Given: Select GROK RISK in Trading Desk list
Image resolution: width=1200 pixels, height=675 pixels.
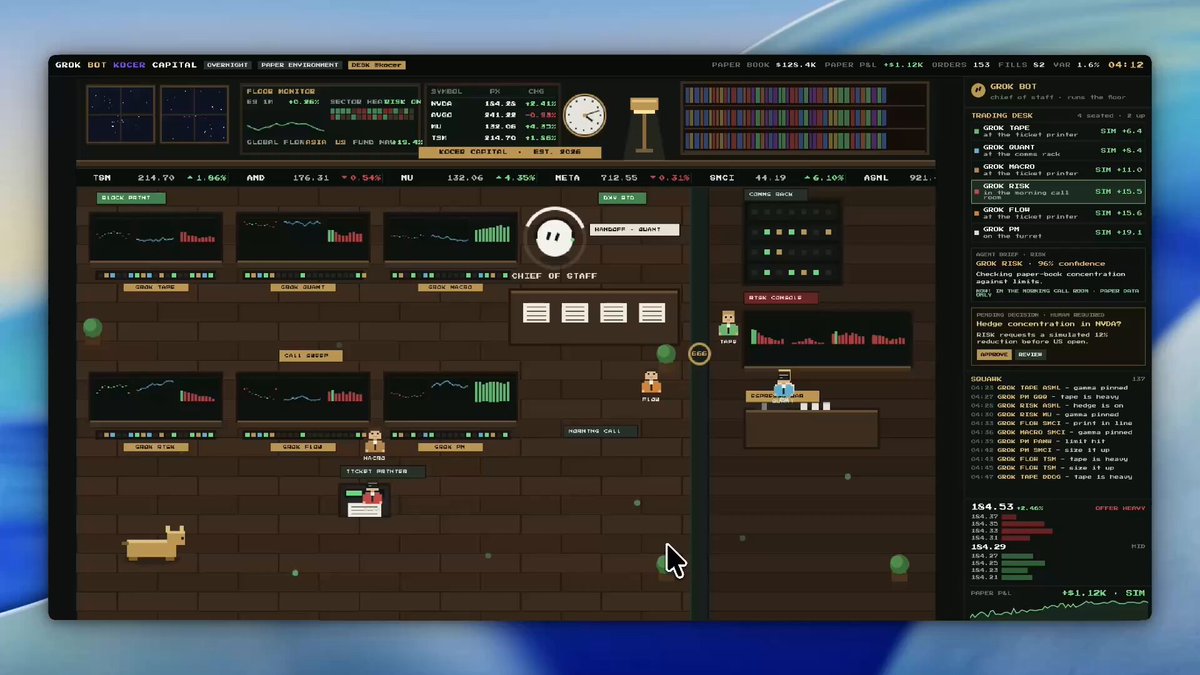Looking at the screenshot, I should tap(1058, 191).
